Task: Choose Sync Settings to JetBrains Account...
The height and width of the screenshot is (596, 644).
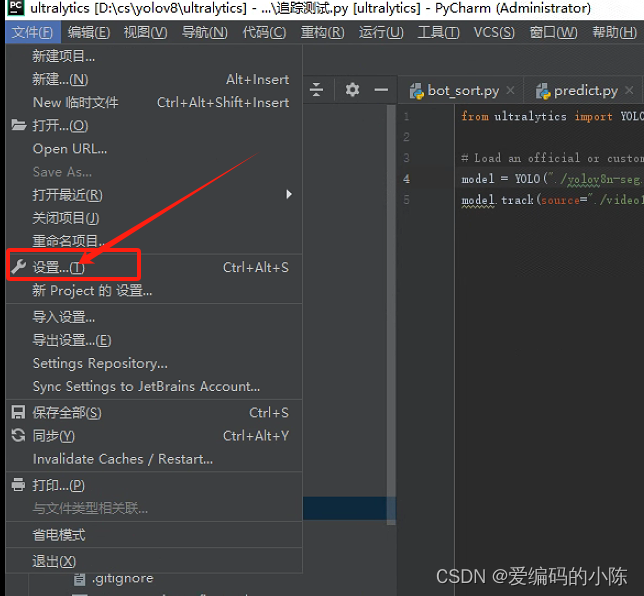Action: pyautogui.click(x=154, y=386)
